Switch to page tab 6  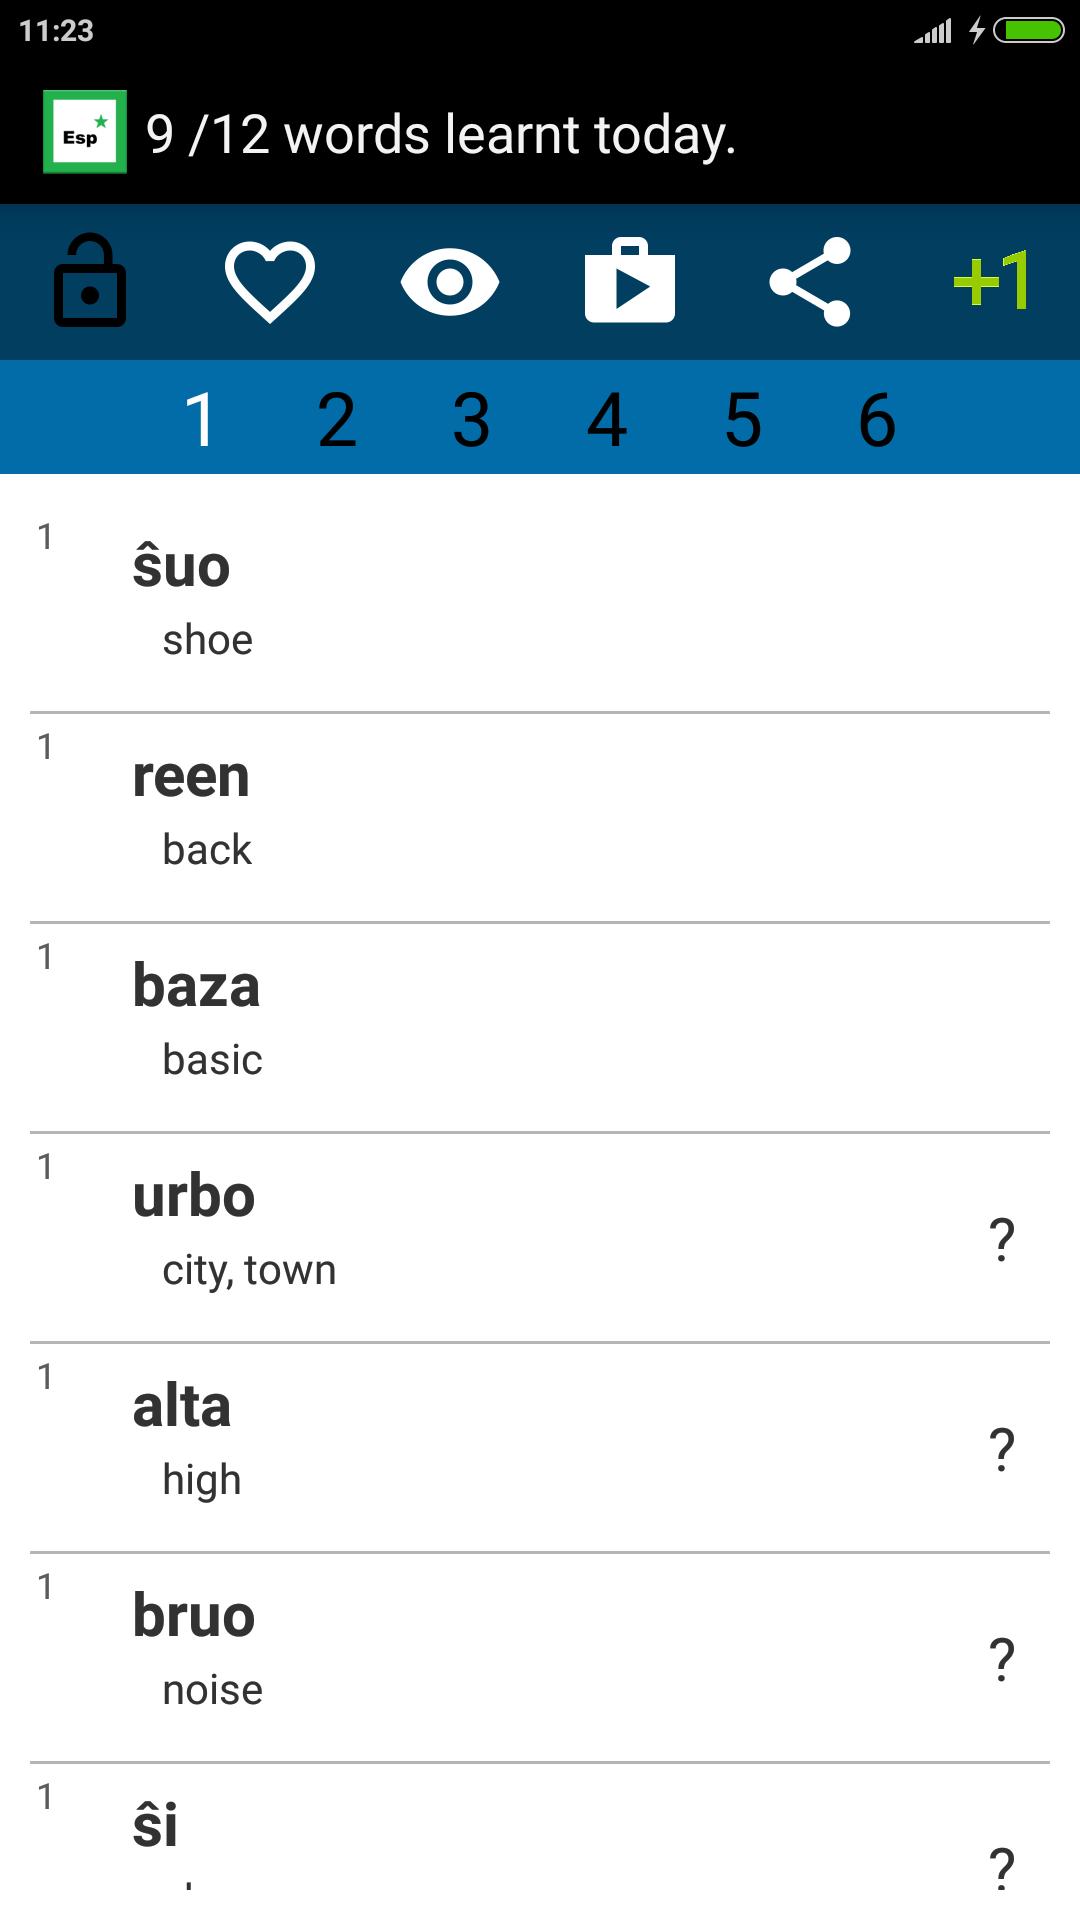[x=878, y=419]
